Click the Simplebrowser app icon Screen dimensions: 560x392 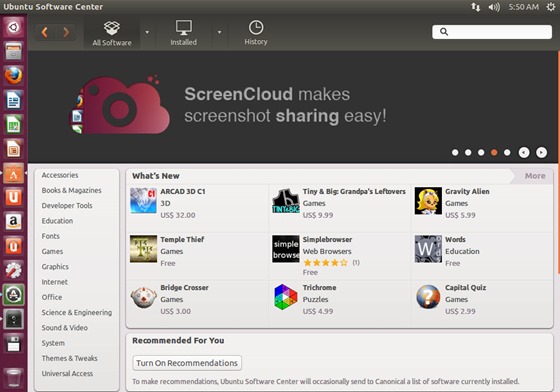(x=286, y=248)
